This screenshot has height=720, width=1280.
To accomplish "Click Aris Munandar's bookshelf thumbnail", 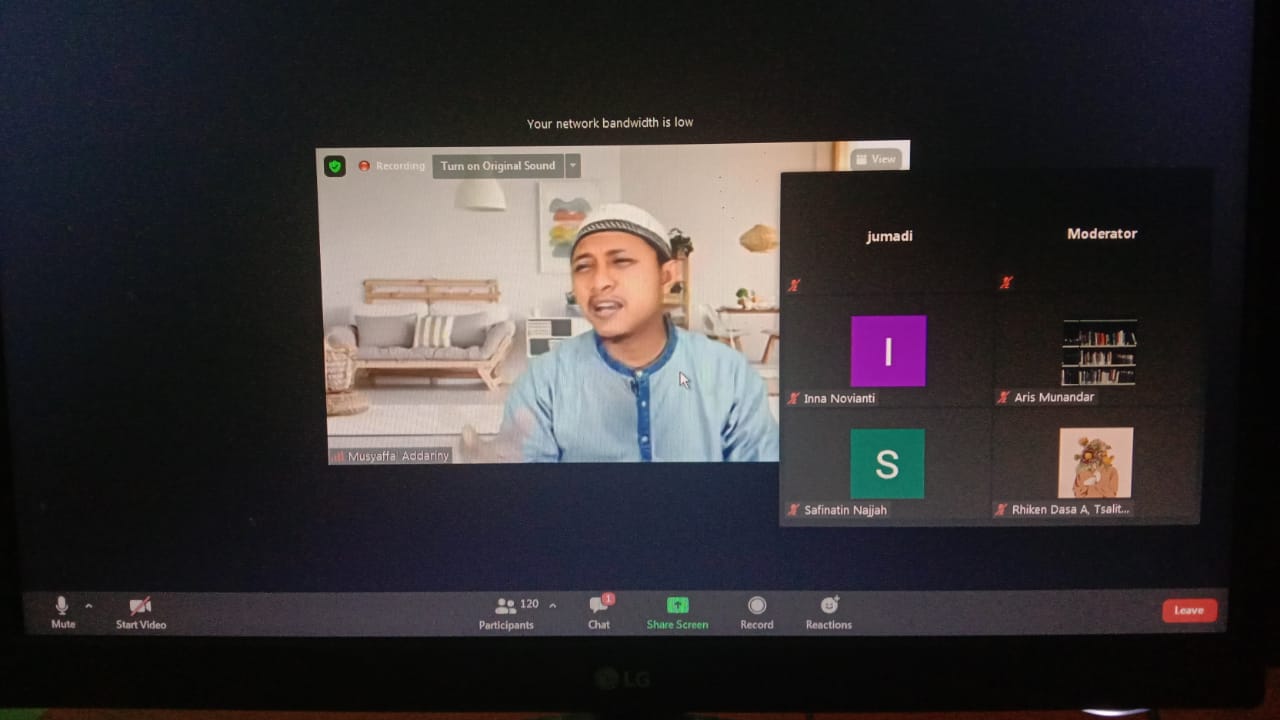I will click(1099, 352).
